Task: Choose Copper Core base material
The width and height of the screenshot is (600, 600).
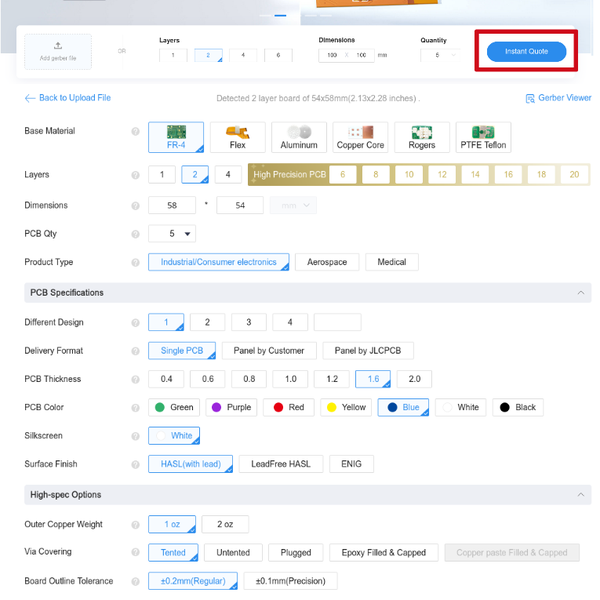Action: 360,137
